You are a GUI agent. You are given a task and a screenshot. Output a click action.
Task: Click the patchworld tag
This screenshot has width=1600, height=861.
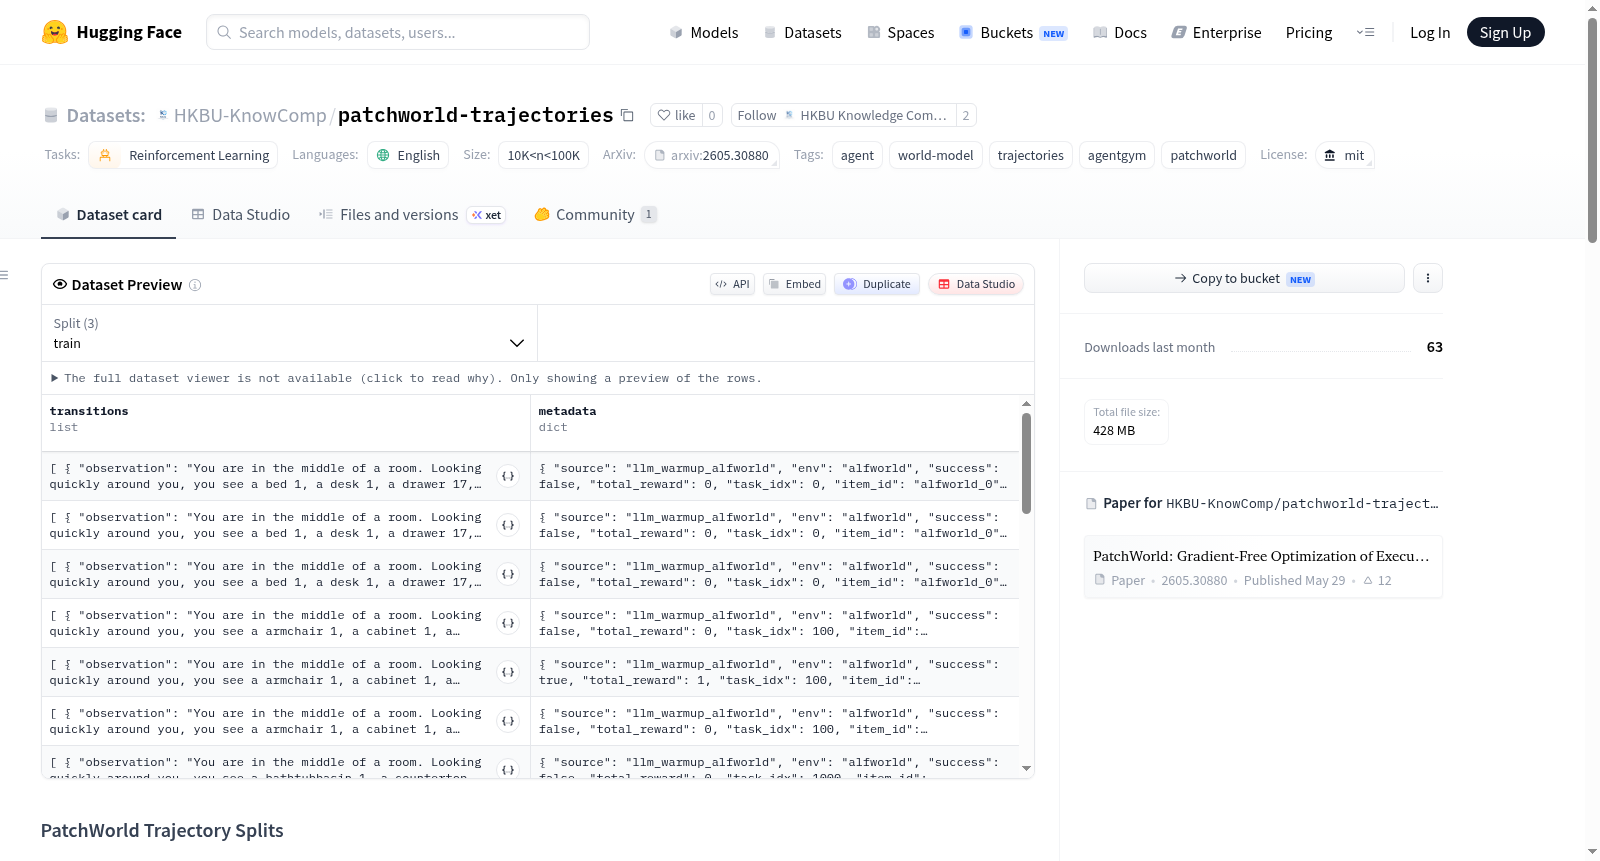(1204, 155)
